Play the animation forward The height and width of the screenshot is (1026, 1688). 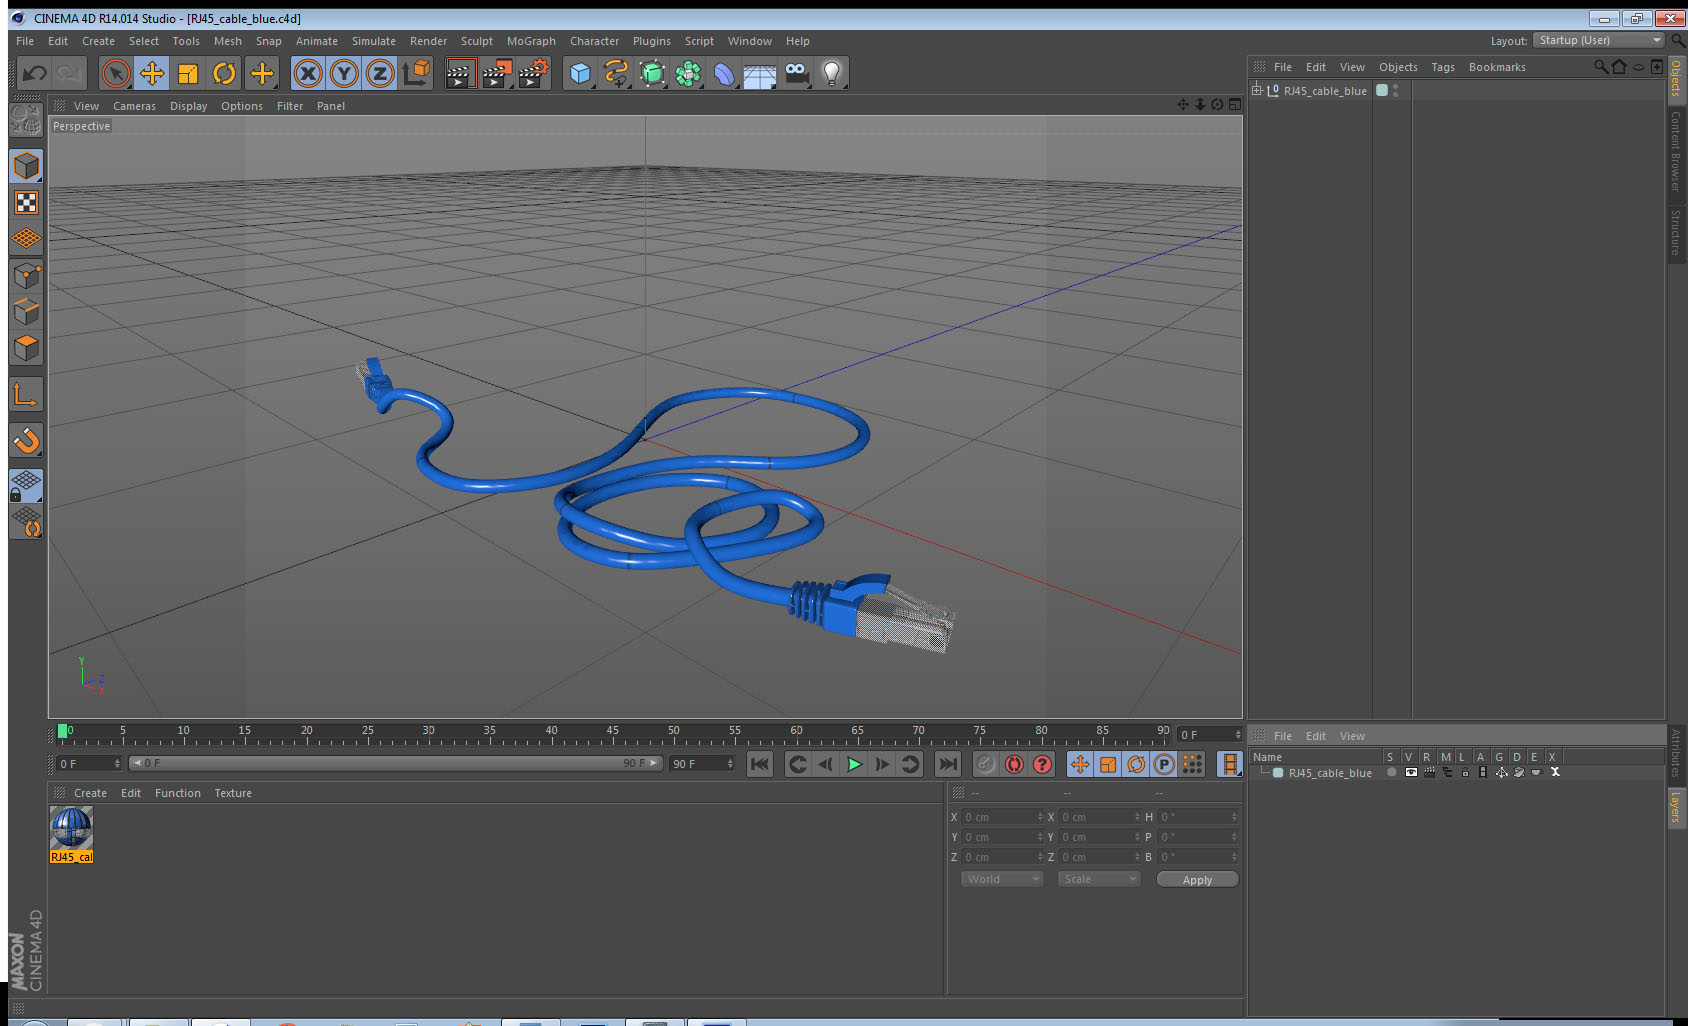[x=854, y=764]
